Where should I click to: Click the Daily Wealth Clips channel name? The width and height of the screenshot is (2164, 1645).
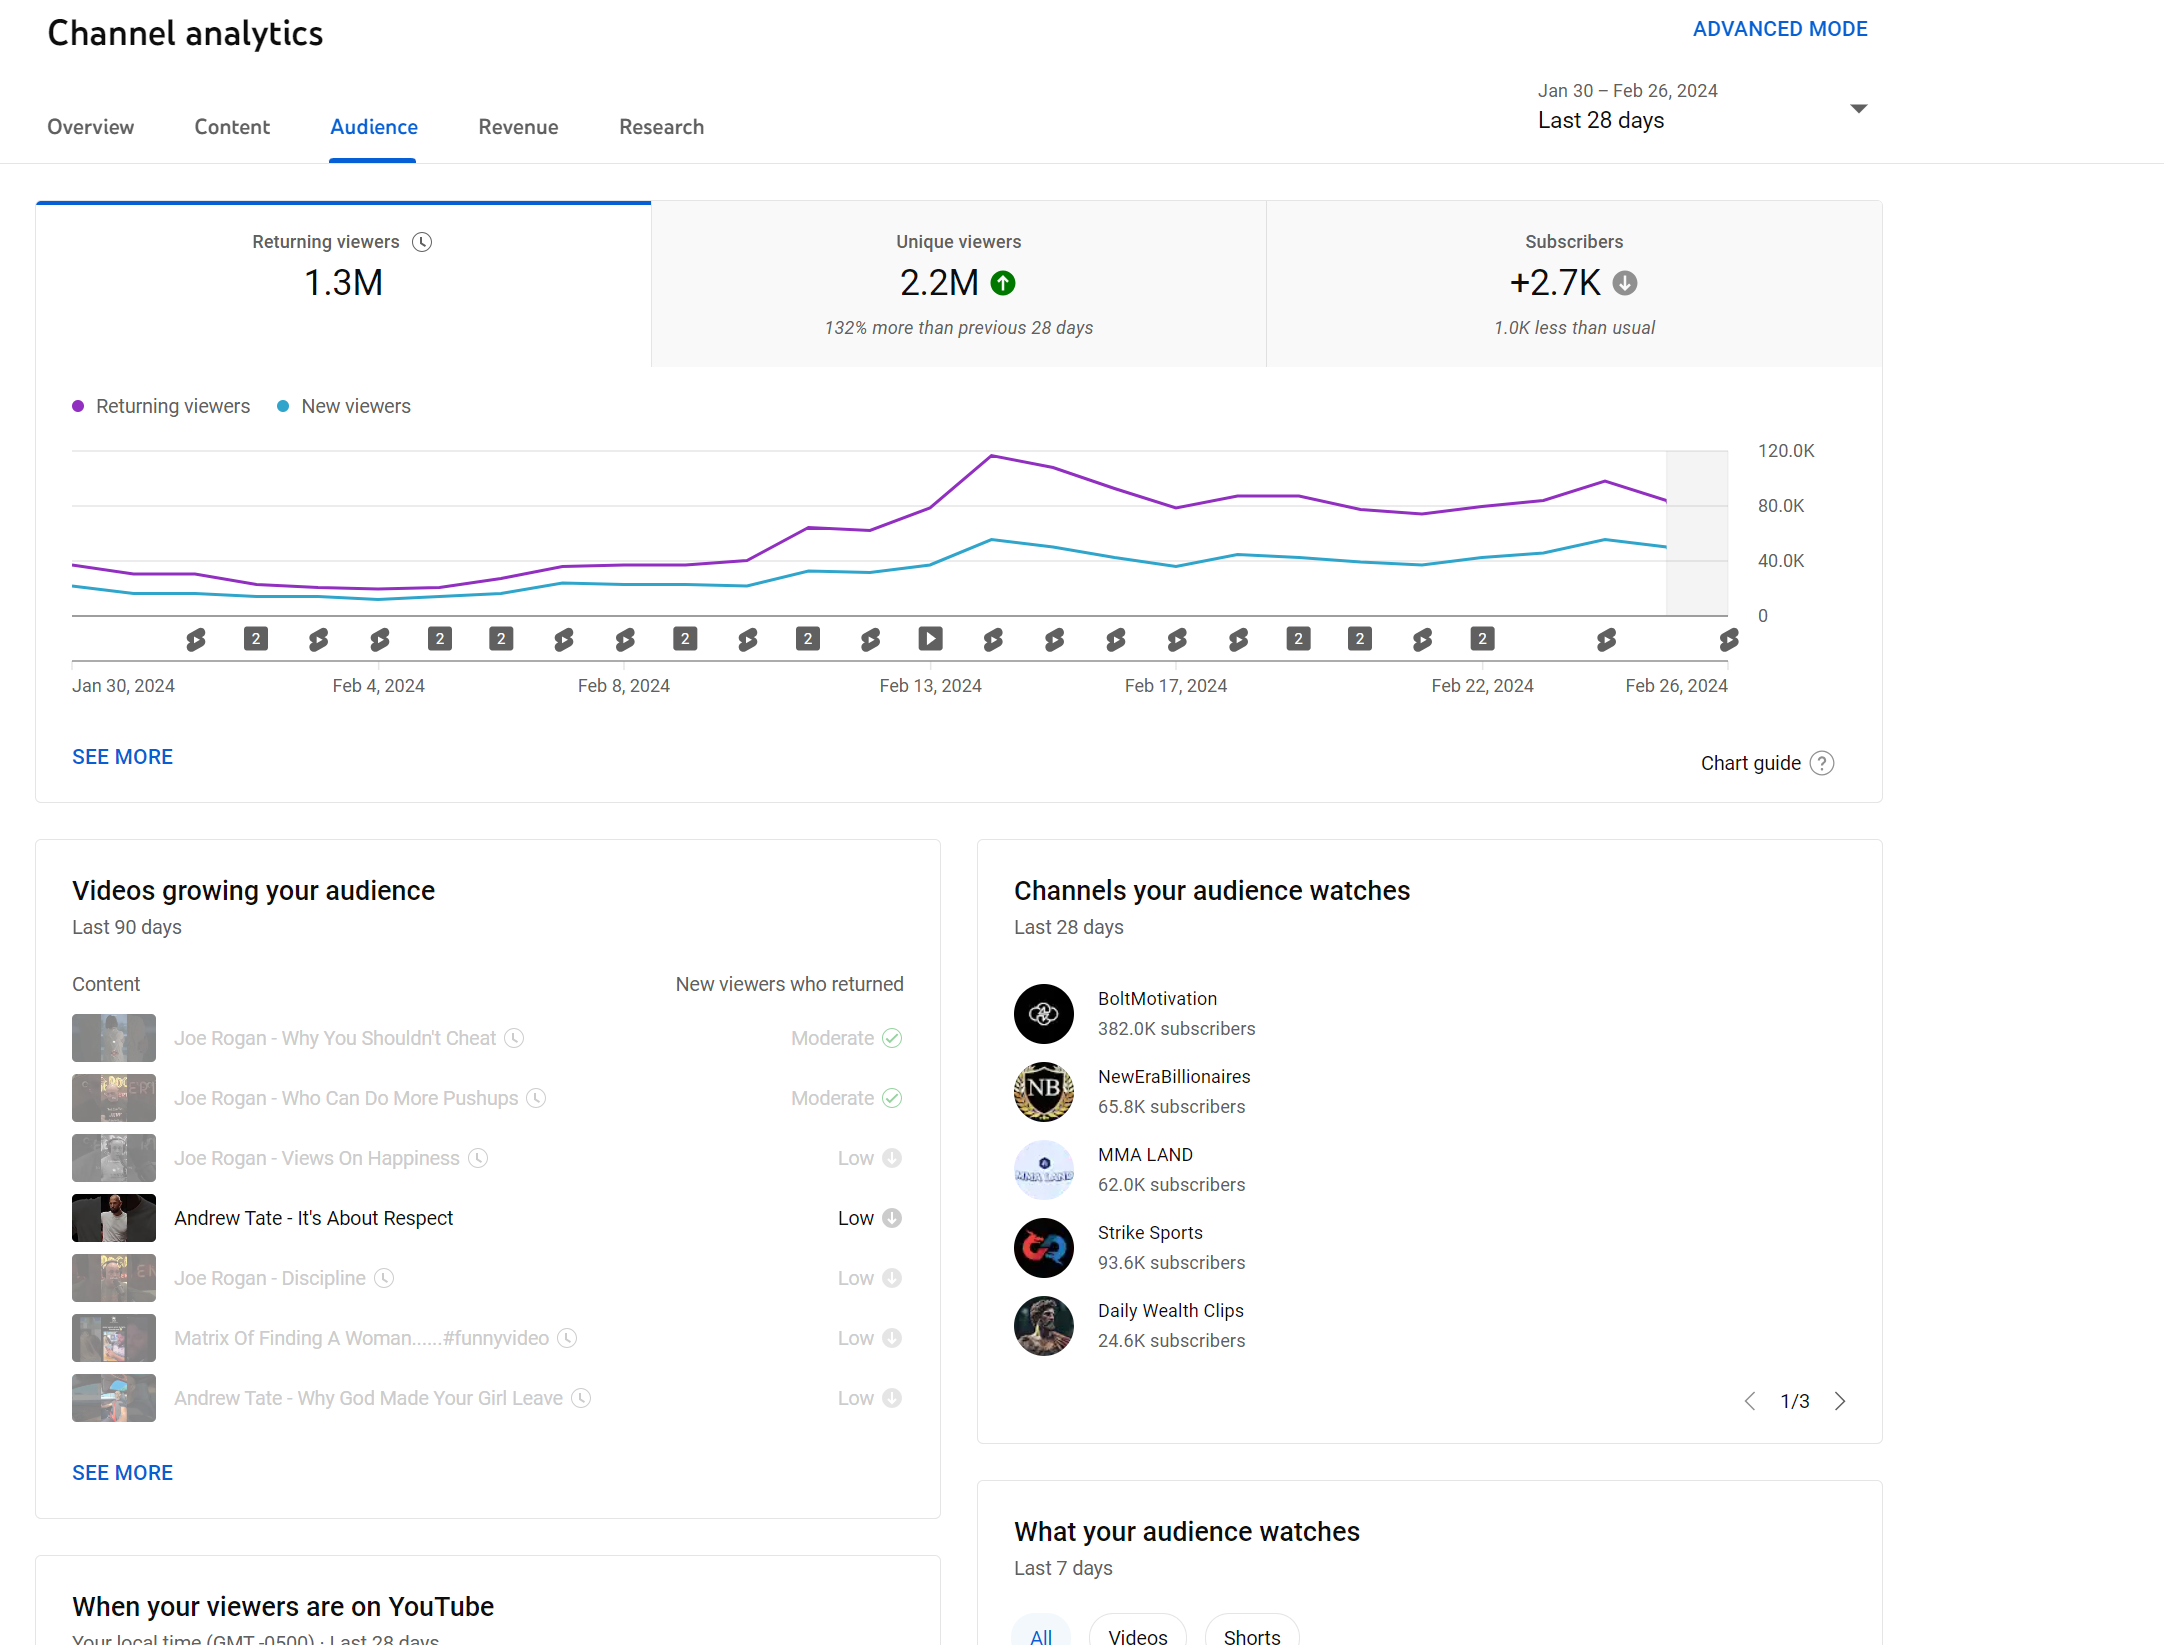(1171, 1311)
